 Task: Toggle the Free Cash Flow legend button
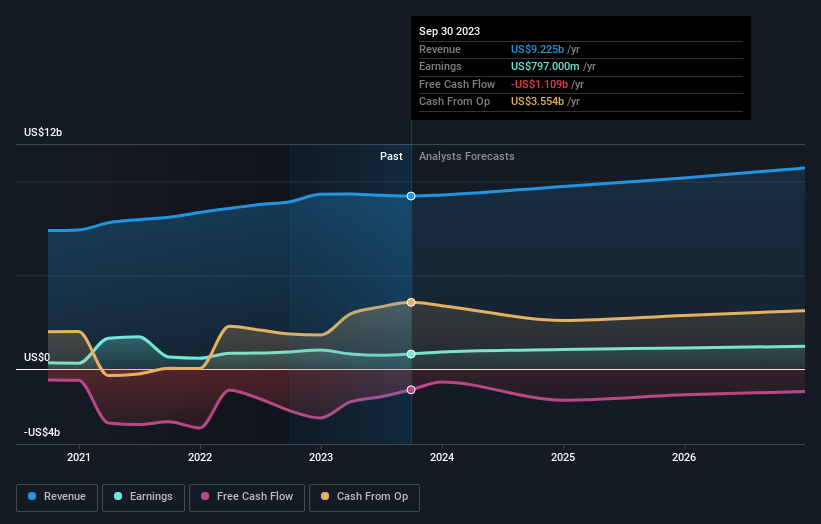247,497
